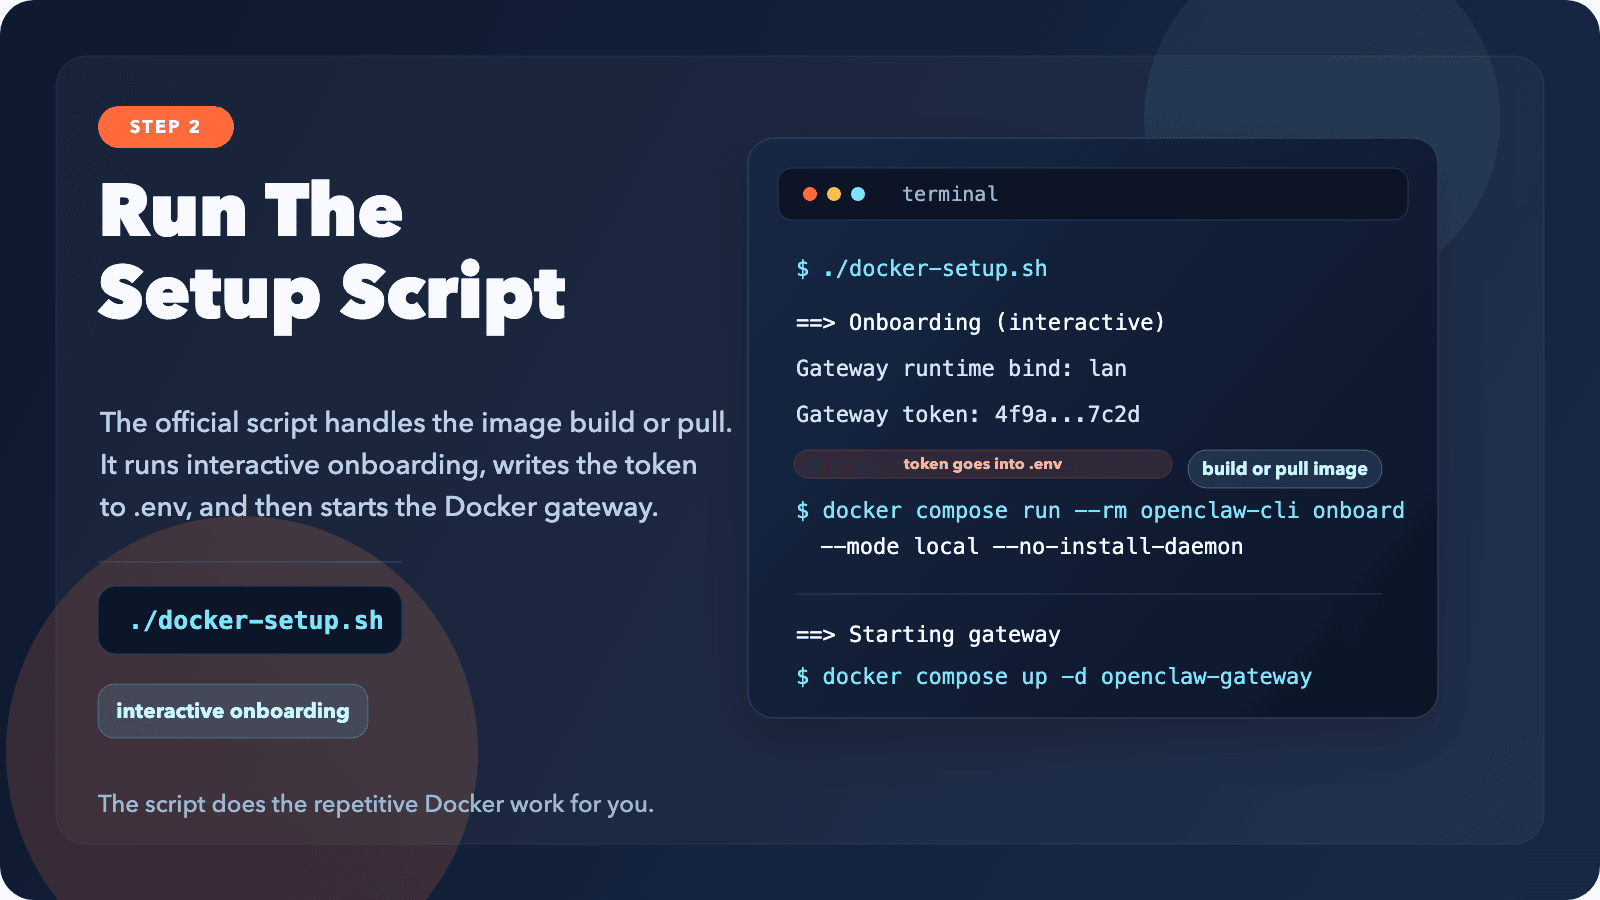Image resolution: width=1600 pixels, height=900 pixels.
Task: Click the prompt symbol on docker compose up line
Action: pyautogui.click(x=800, y=676)
